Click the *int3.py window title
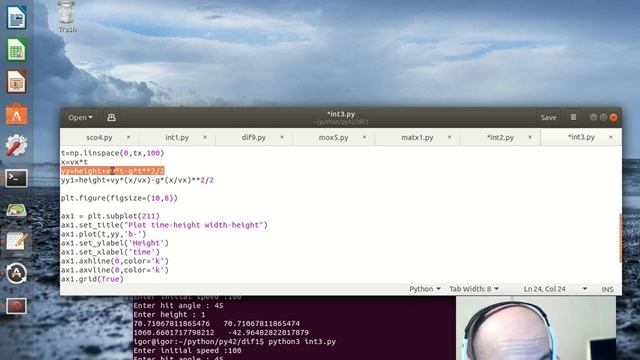The height and width of the screenshot is (360, 640). point(341,114)
